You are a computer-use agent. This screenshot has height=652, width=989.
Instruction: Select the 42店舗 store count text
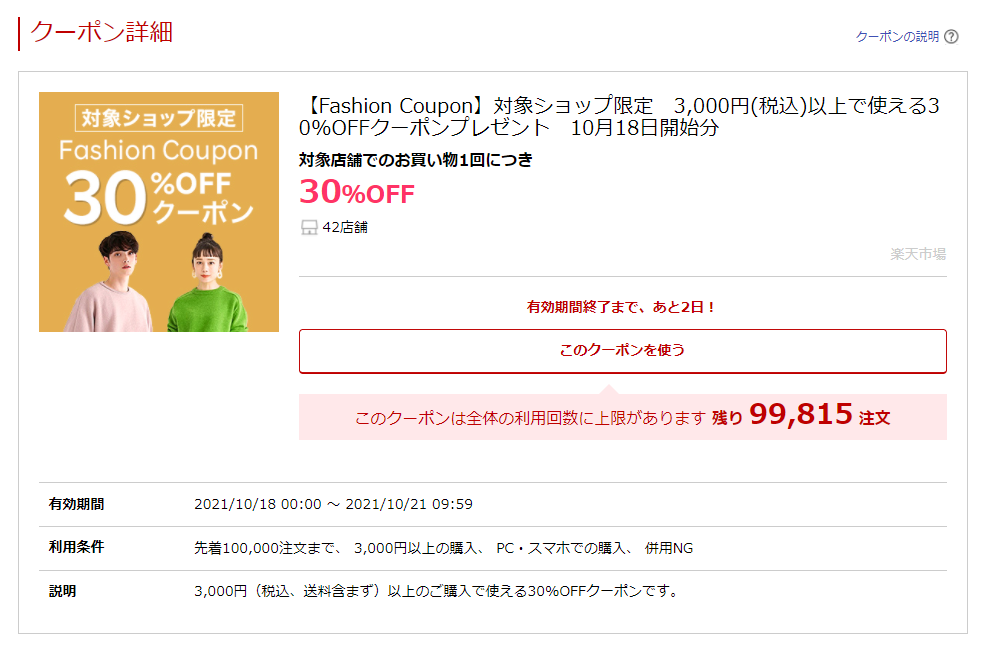coord(345,228)
